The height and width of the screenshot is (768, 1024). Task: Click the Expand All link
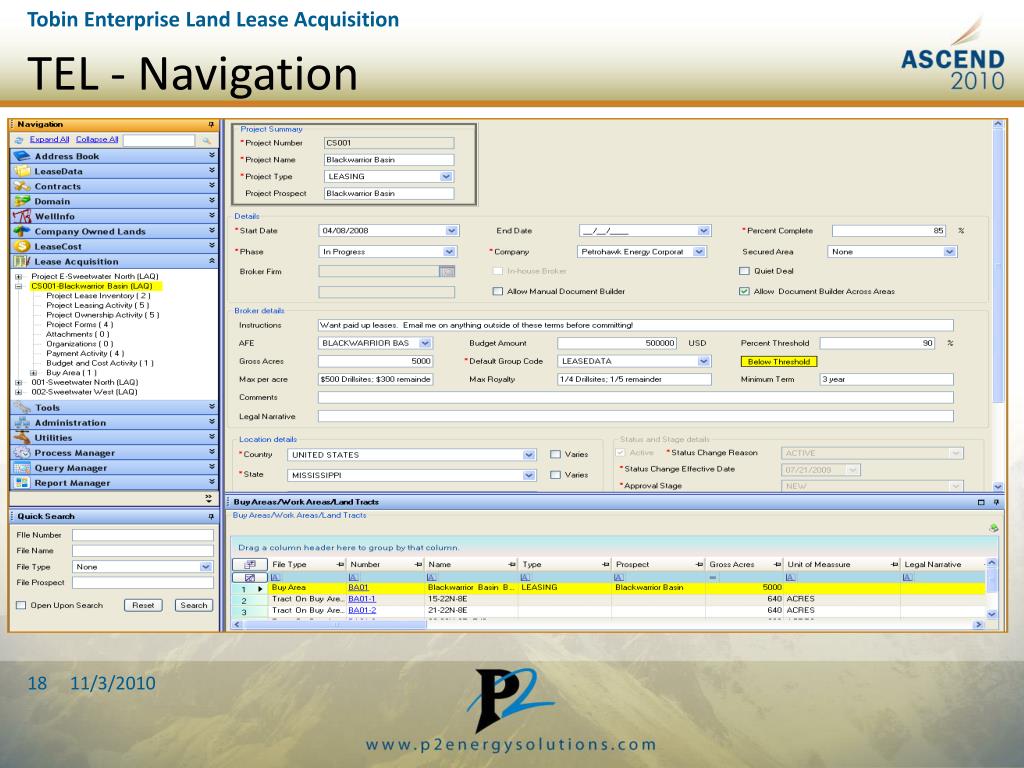coord(49,139)
